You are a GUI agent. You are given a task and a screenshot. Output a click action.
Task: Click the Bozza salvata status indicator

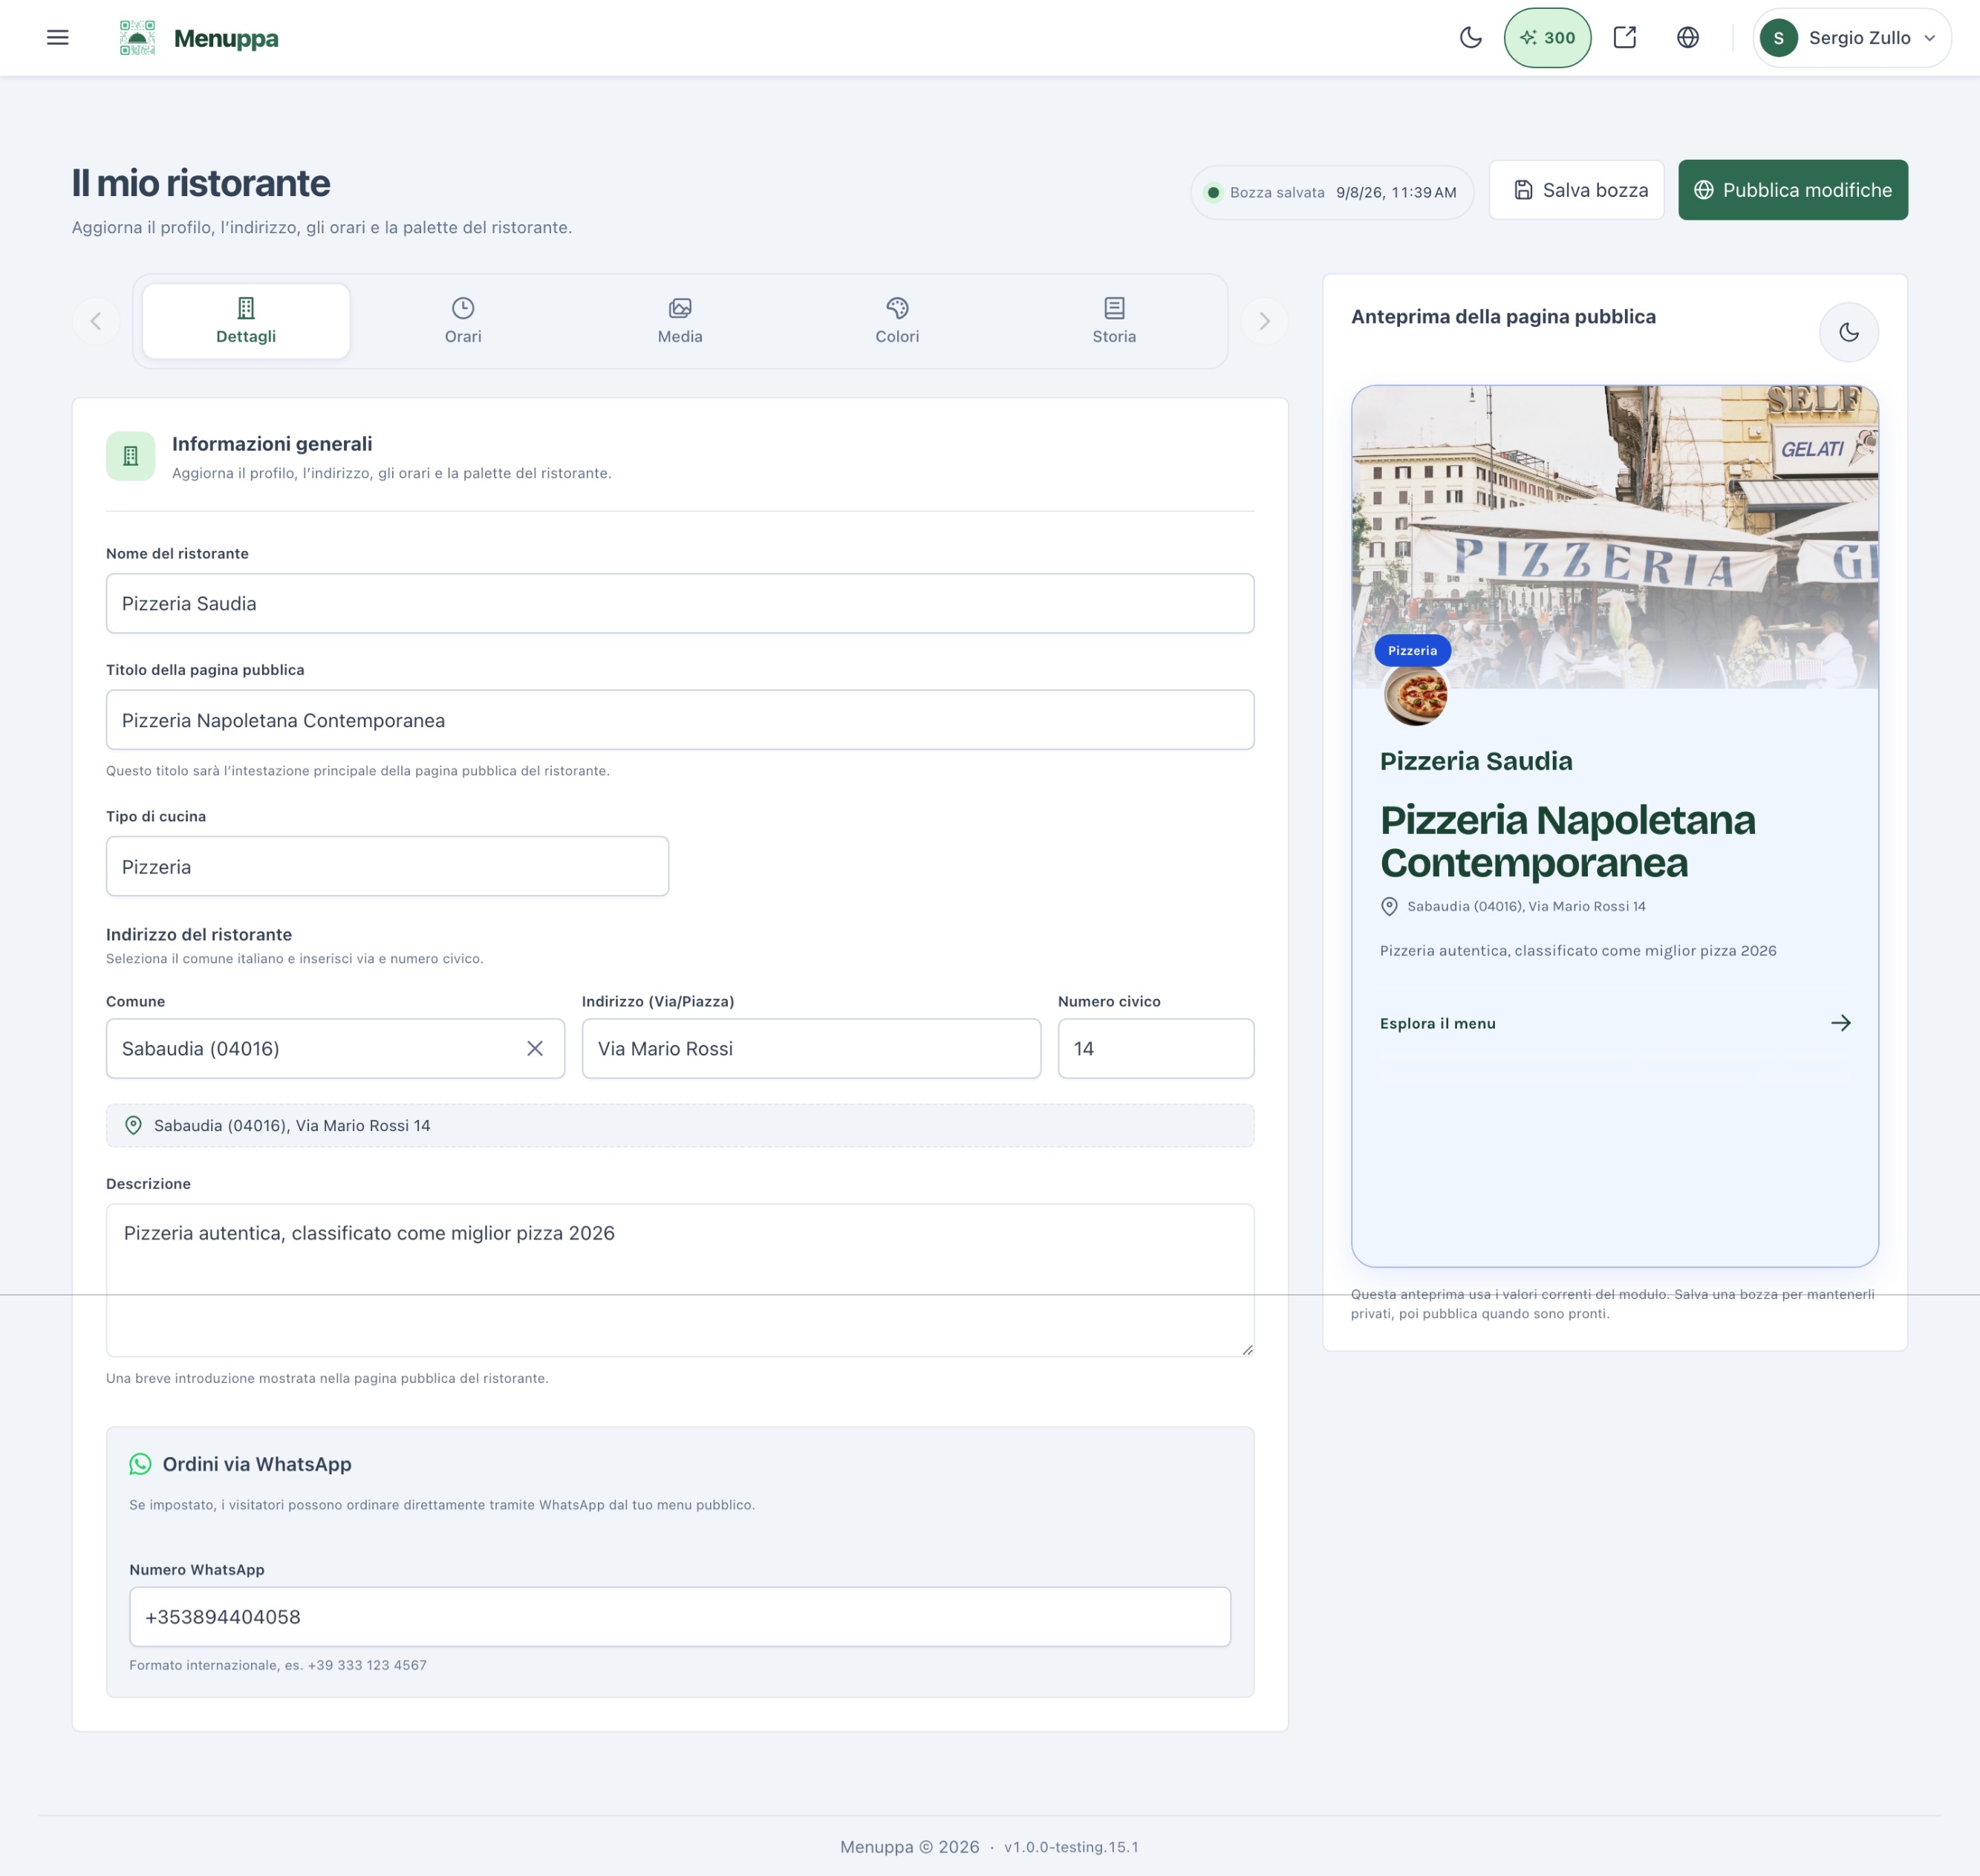click(1331, 192)
